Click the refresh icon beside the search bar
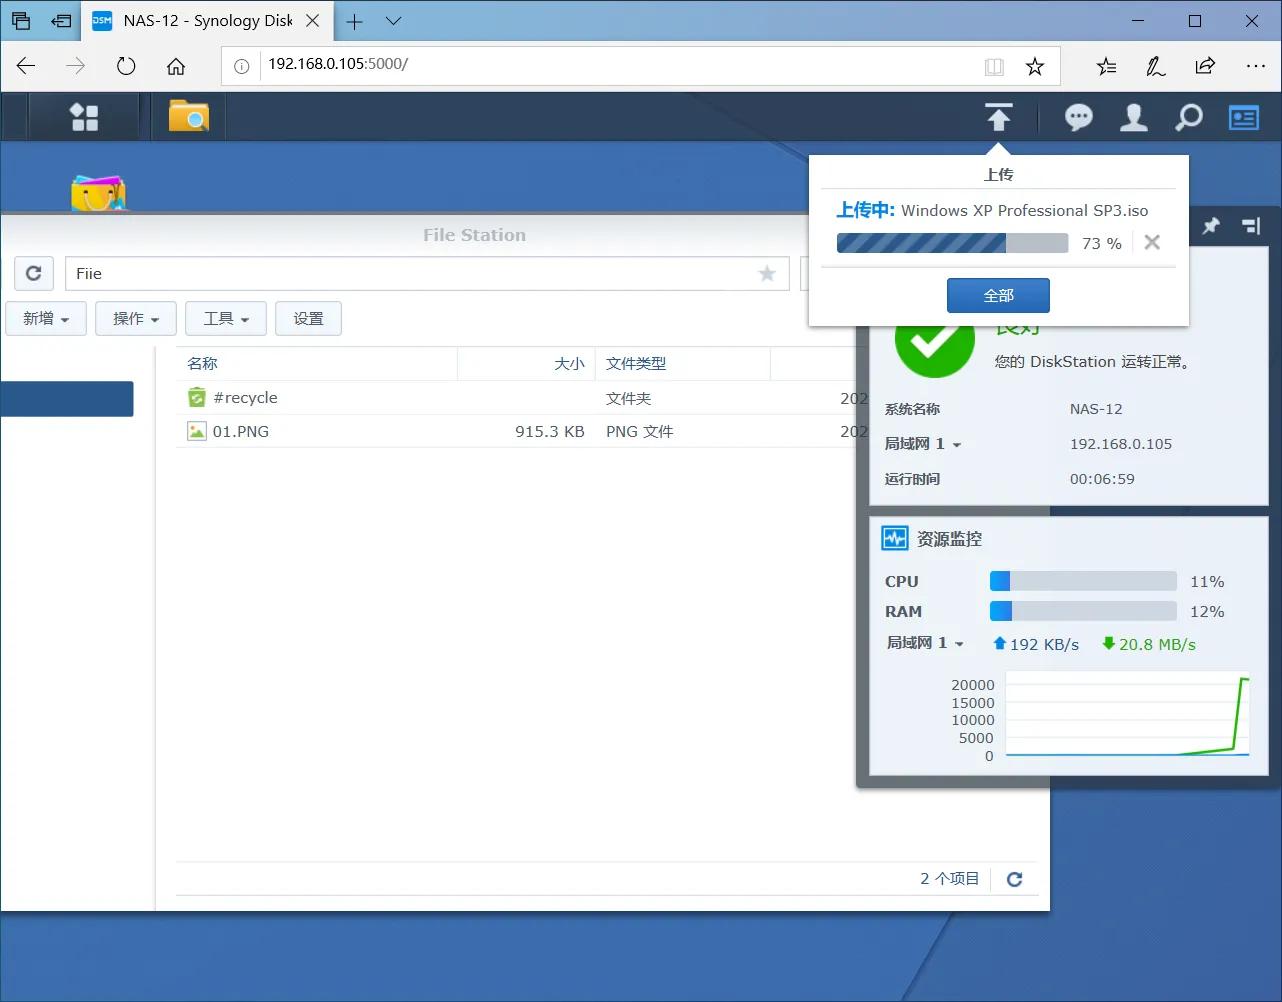 pyautogui.click(x=33, y=273)
